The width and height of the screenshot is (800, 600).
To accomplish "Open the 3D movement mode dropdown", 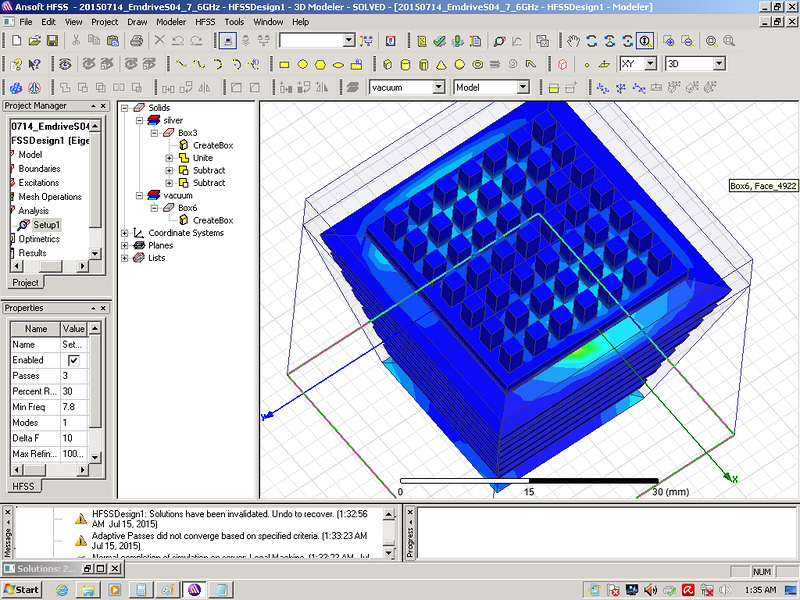I will (717, 64).
